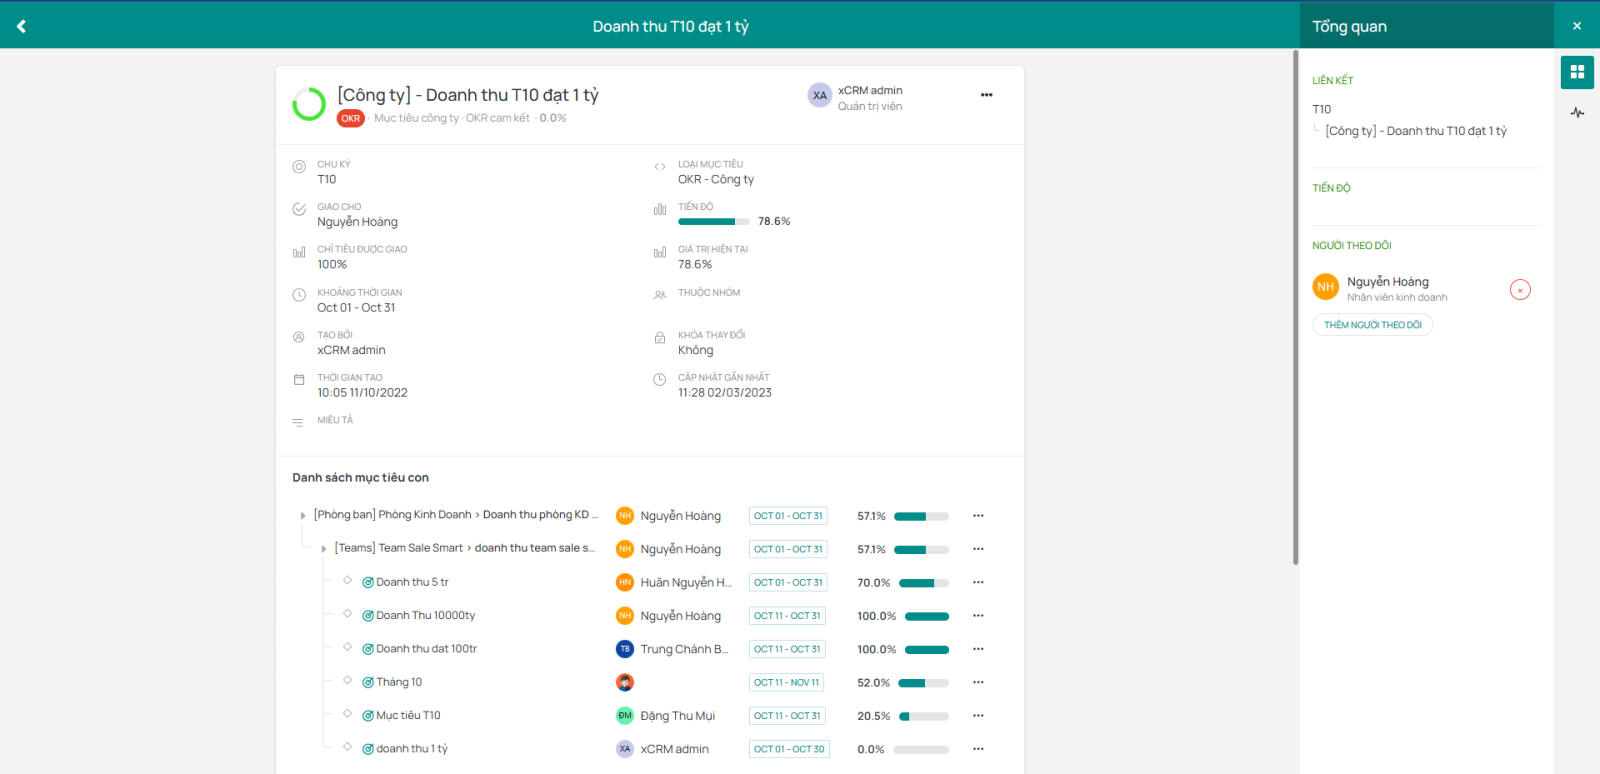The height and width of the screenshot is (774, 1600).
Task: Toggle the diamond marker beside Doanh thu dat 100tr
Action: click(347, 647)
